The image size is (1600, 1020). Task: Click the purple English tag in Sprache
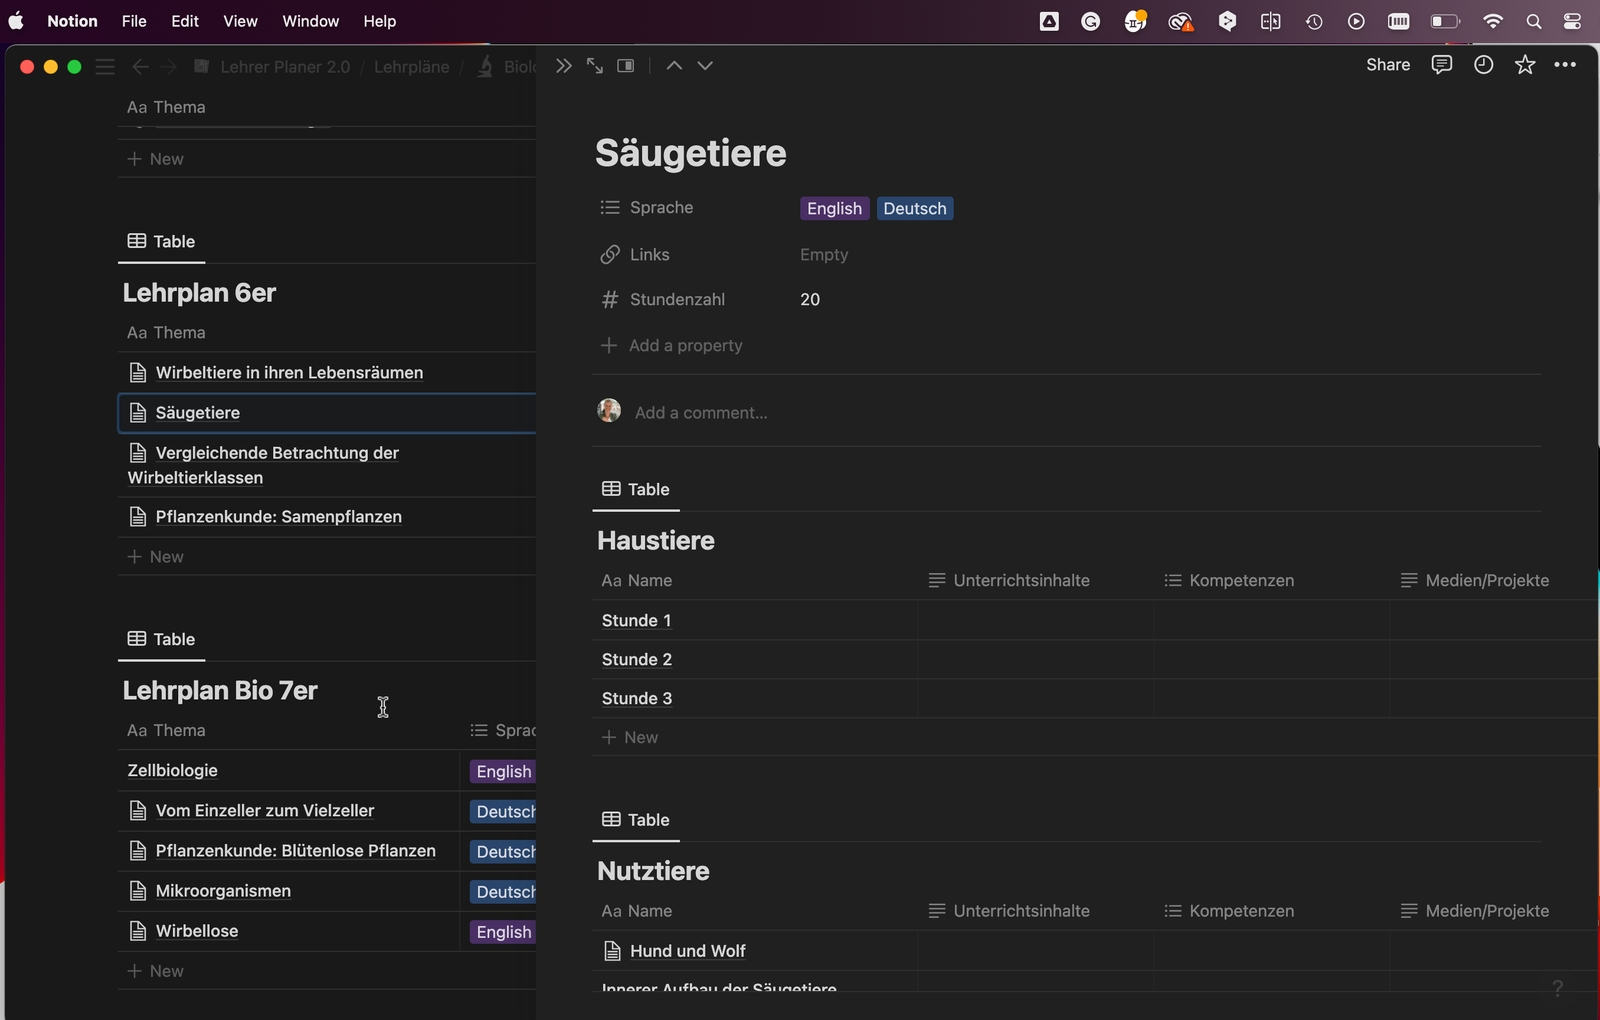834,208
